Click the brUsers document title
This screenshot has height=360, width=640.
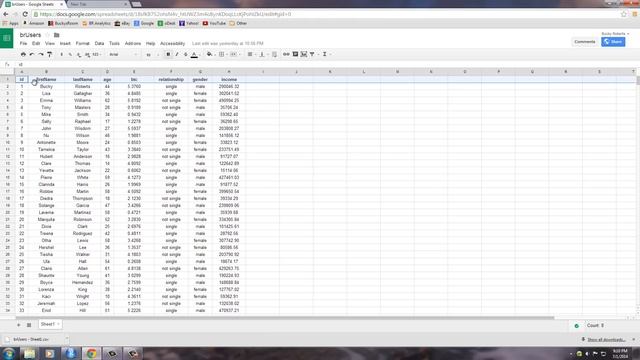(x=30, y=35)
